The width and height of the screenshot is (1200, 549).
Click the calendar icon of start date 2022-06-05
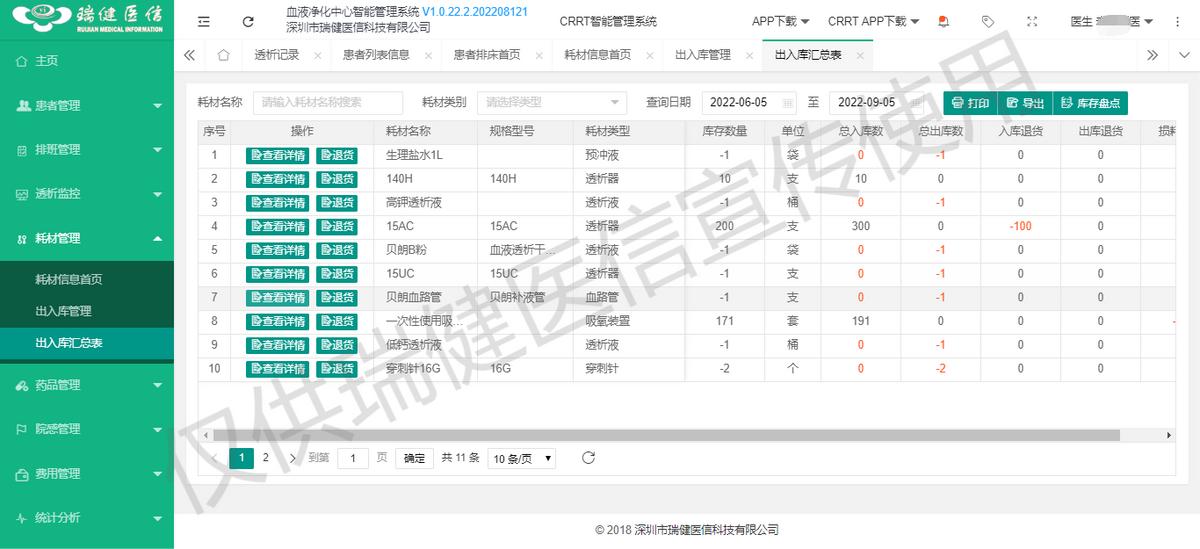pyautogui.click(x=787, y=102)
